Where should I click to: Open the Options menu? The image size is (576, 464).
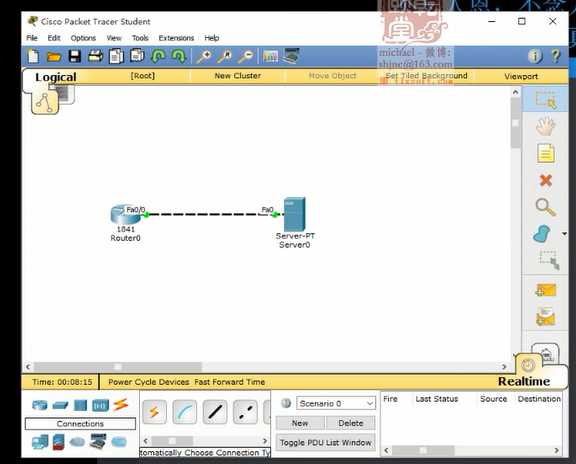[83, 38]
